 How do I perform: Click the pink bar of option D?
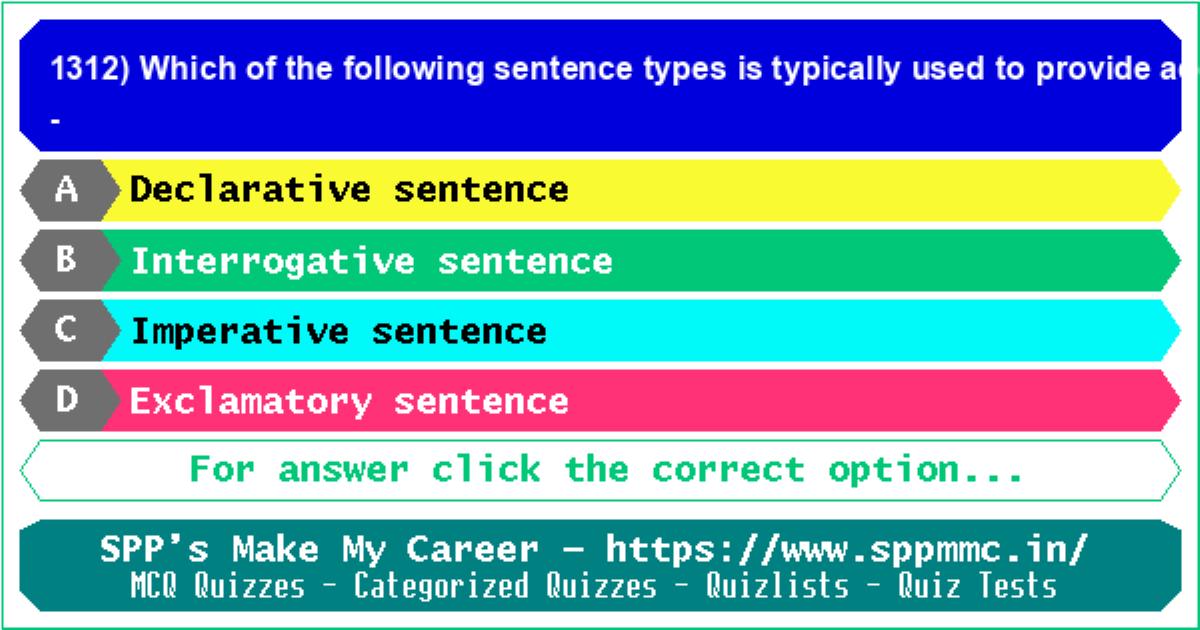tap(640, 400)
